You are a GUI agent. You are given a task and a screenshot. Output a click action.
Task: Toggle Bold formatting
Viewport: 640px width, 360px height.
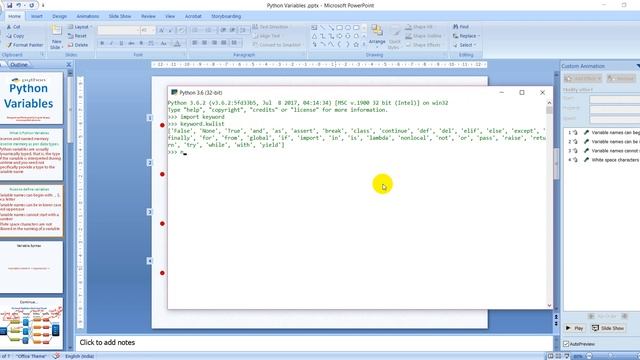point(102,43)
